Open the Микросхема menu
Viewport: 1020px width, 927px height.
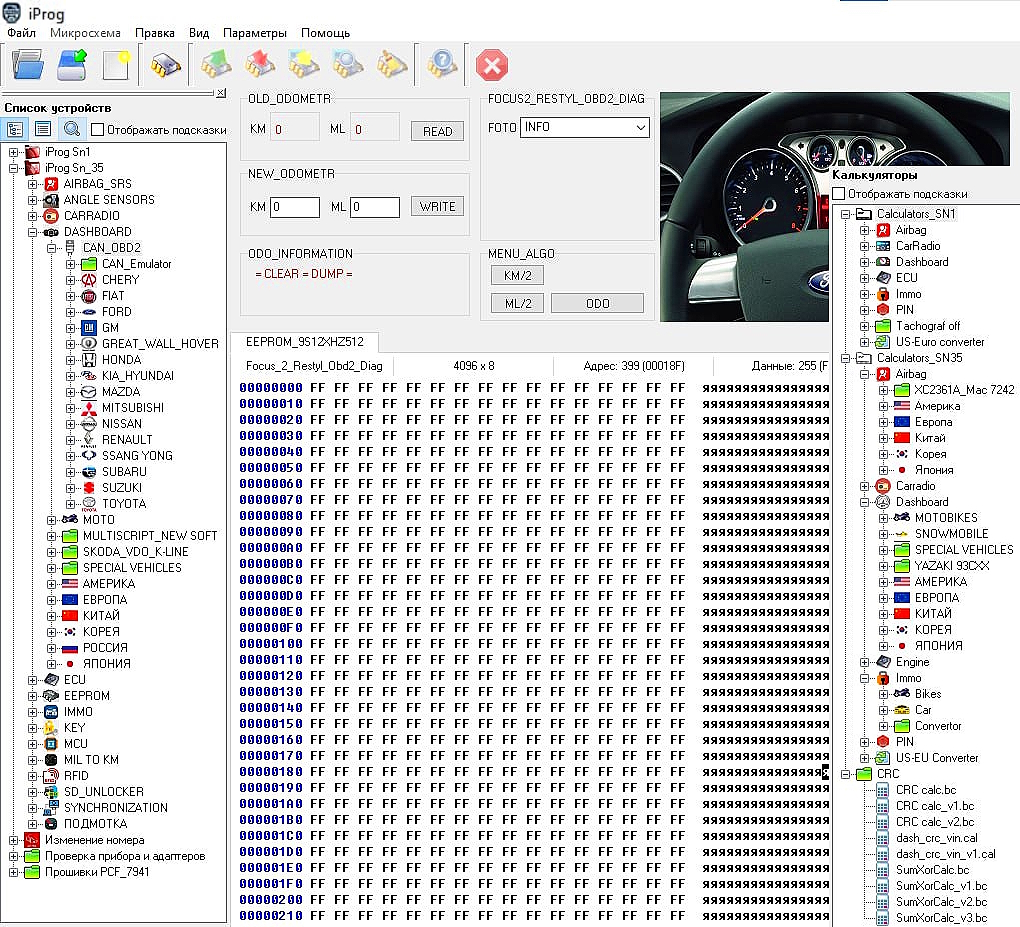pyautogui.click(x=85, y=33)
